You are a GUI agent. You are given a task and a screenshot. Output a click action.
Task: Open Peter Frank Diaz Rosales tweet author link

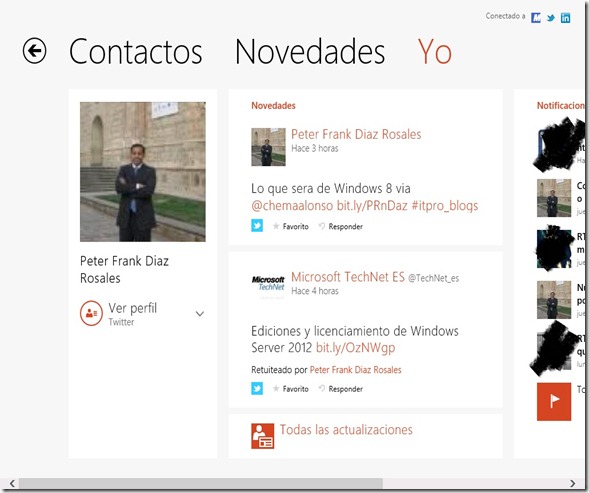(356, 134)
